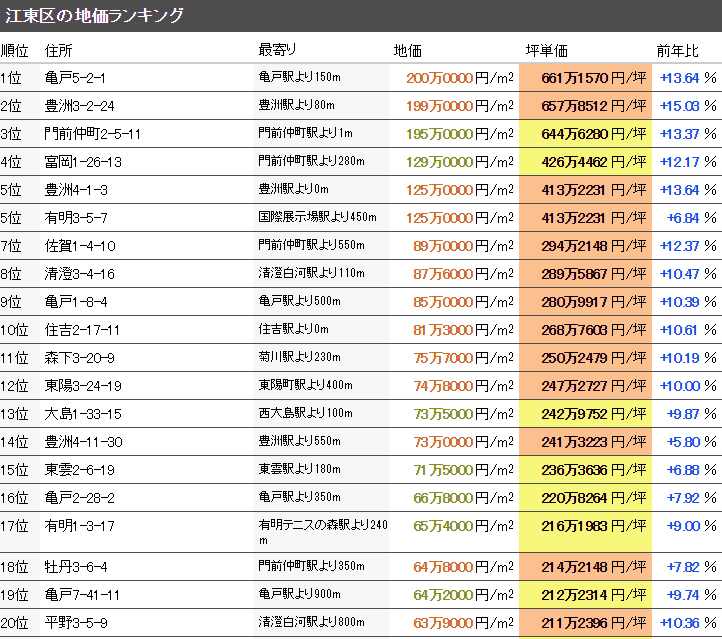Click the 佐賀1-4-10 address link
Viewport: 722px width, 639px height.
(80, 246)
